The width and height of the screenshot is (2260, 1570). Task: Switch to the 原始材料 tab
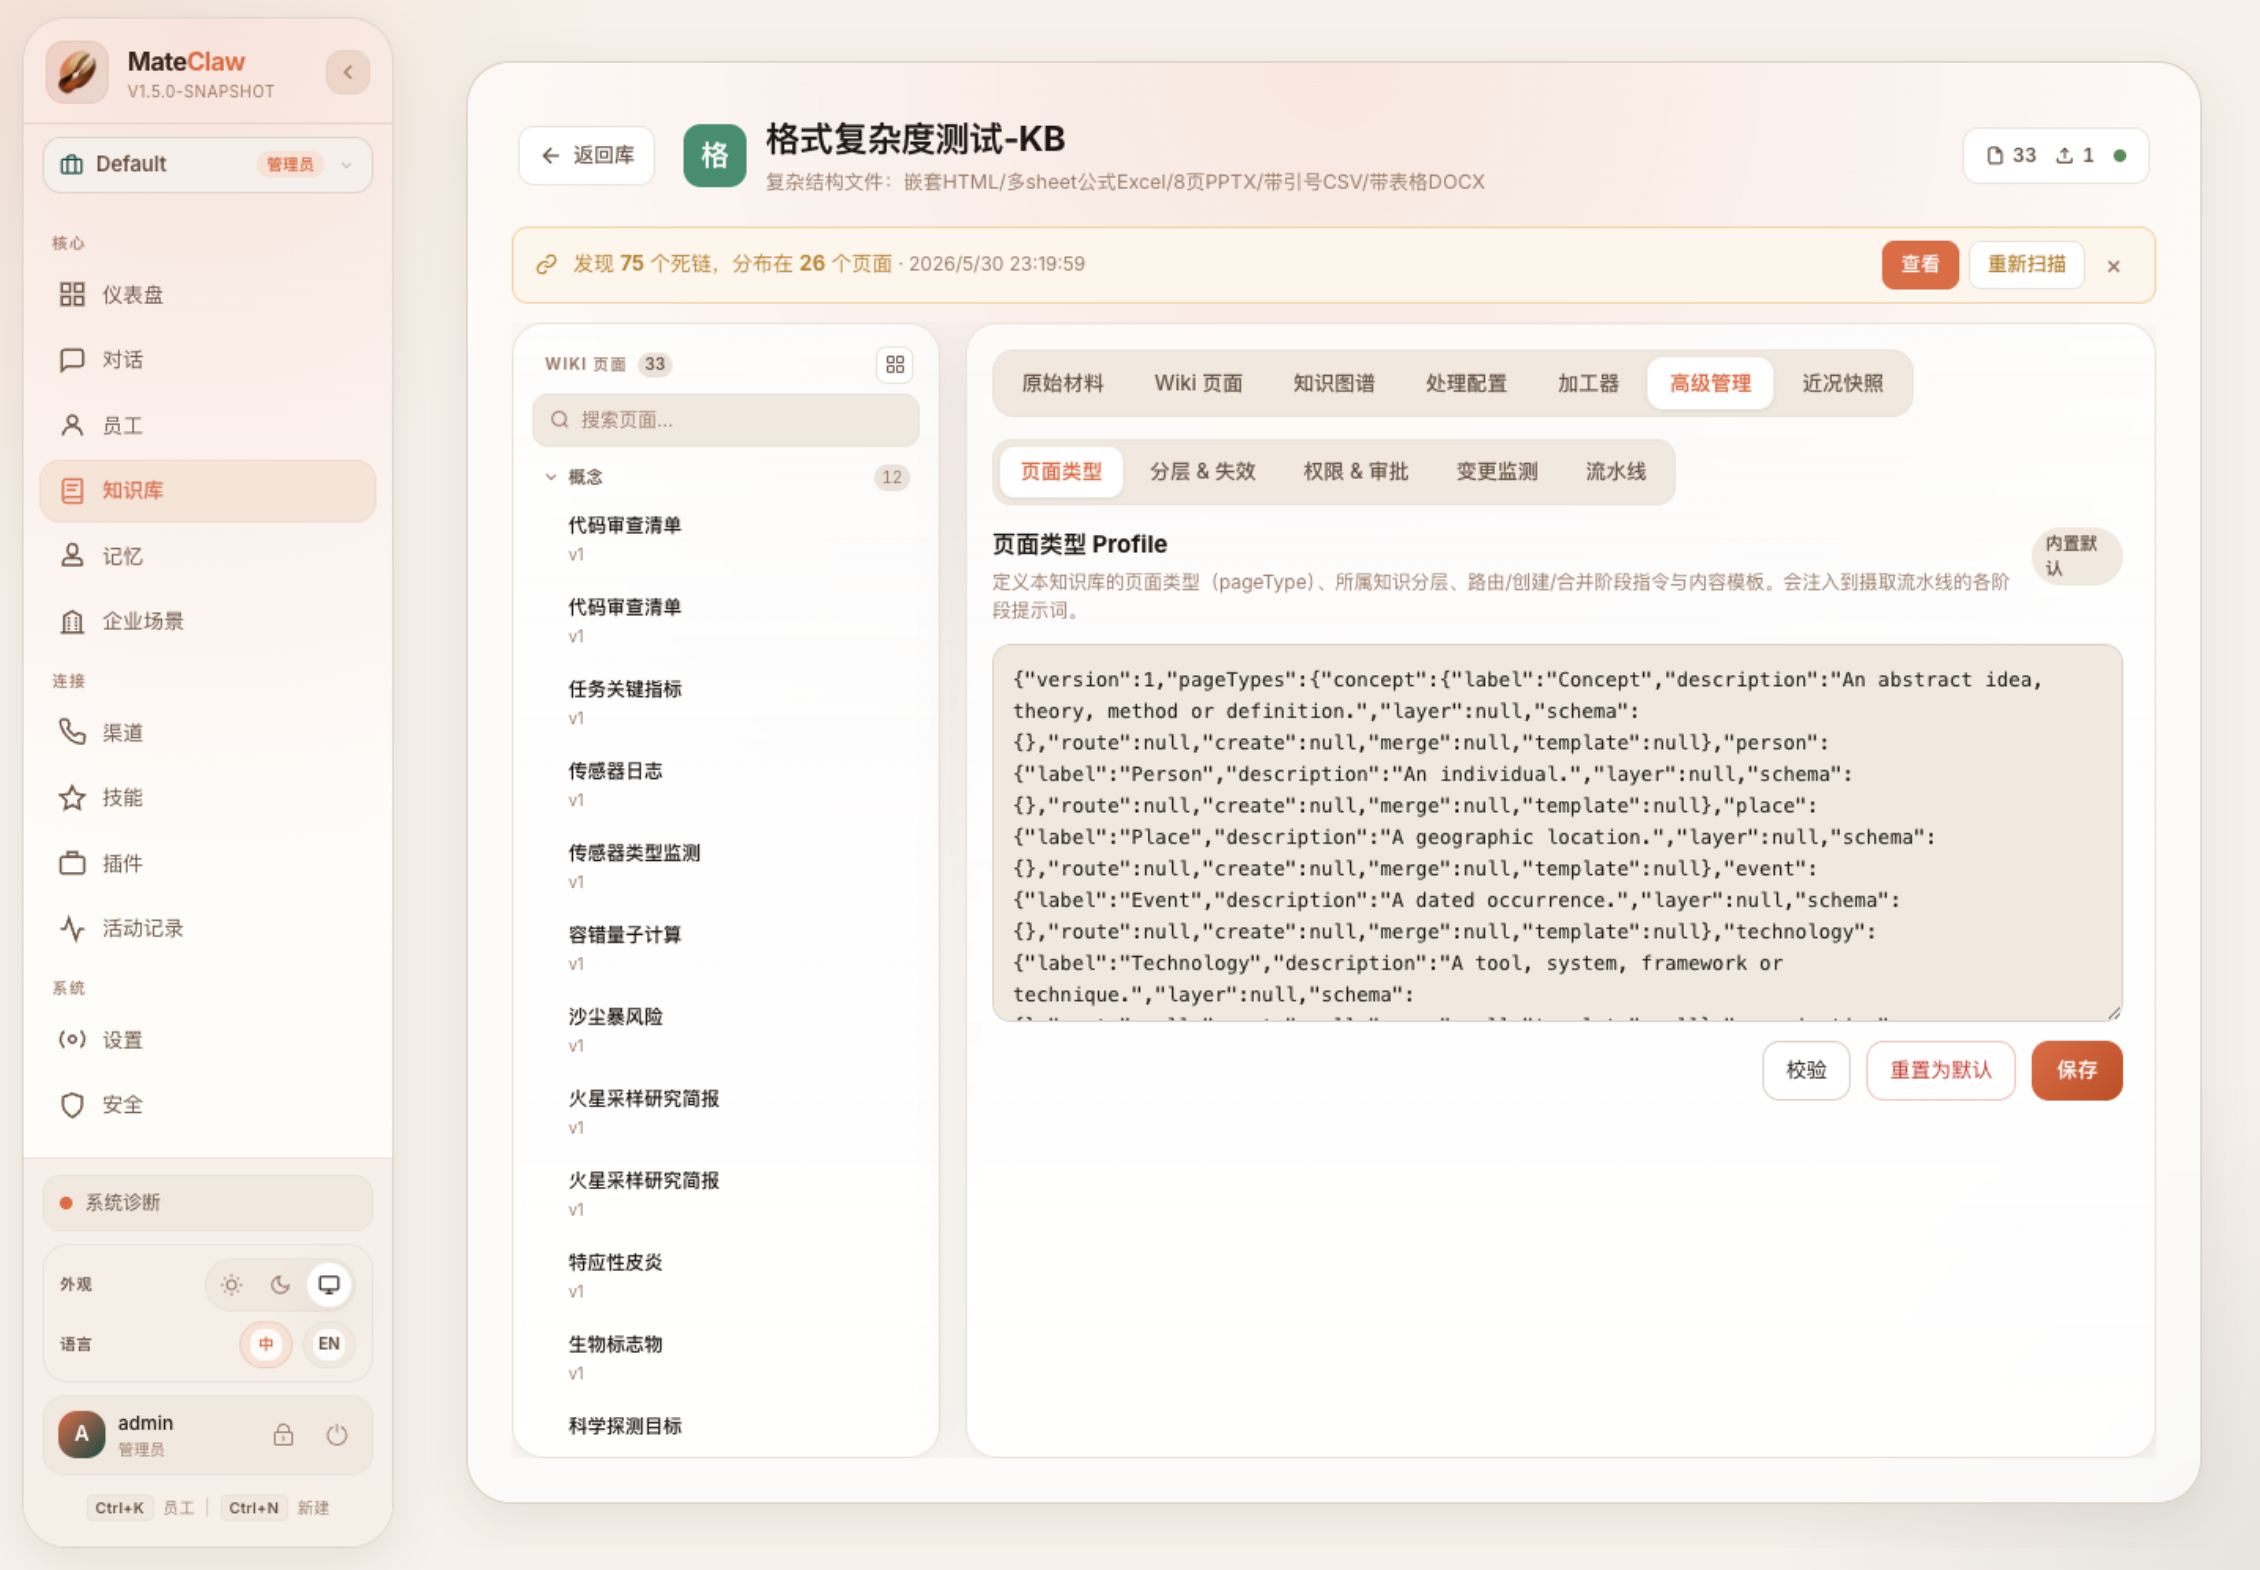pyautogui.click(x=1062, y=383)
